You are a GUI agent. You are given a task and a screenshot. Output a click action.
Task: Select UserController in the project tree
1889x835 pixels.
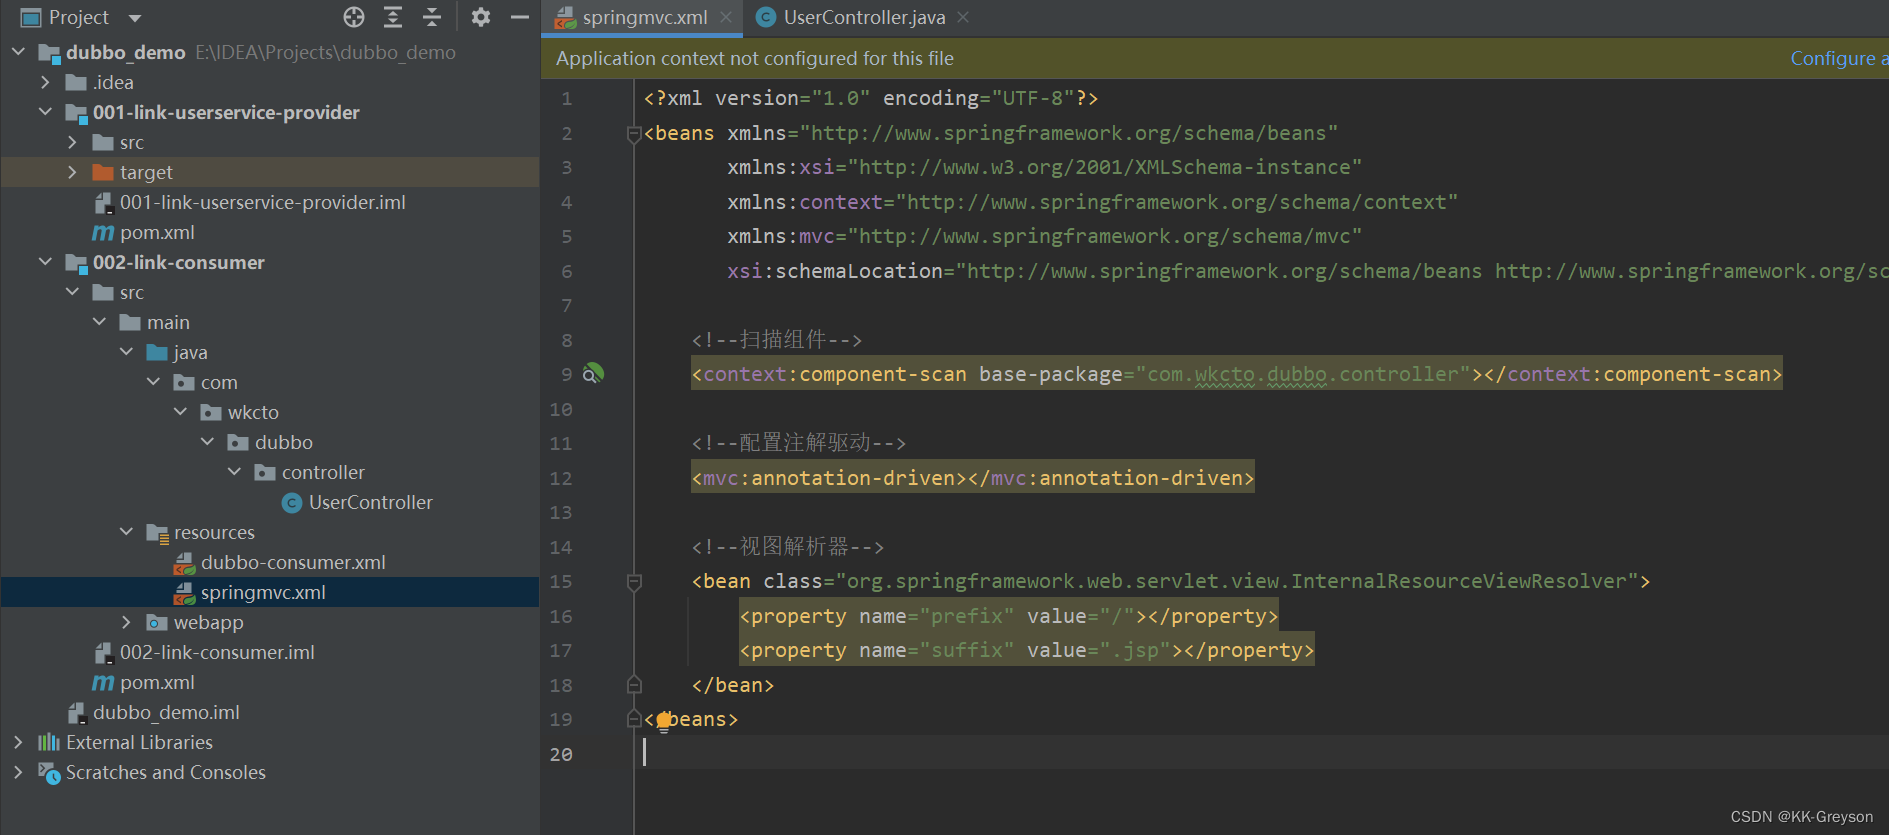pyautogui.click(x=370, y=502)
